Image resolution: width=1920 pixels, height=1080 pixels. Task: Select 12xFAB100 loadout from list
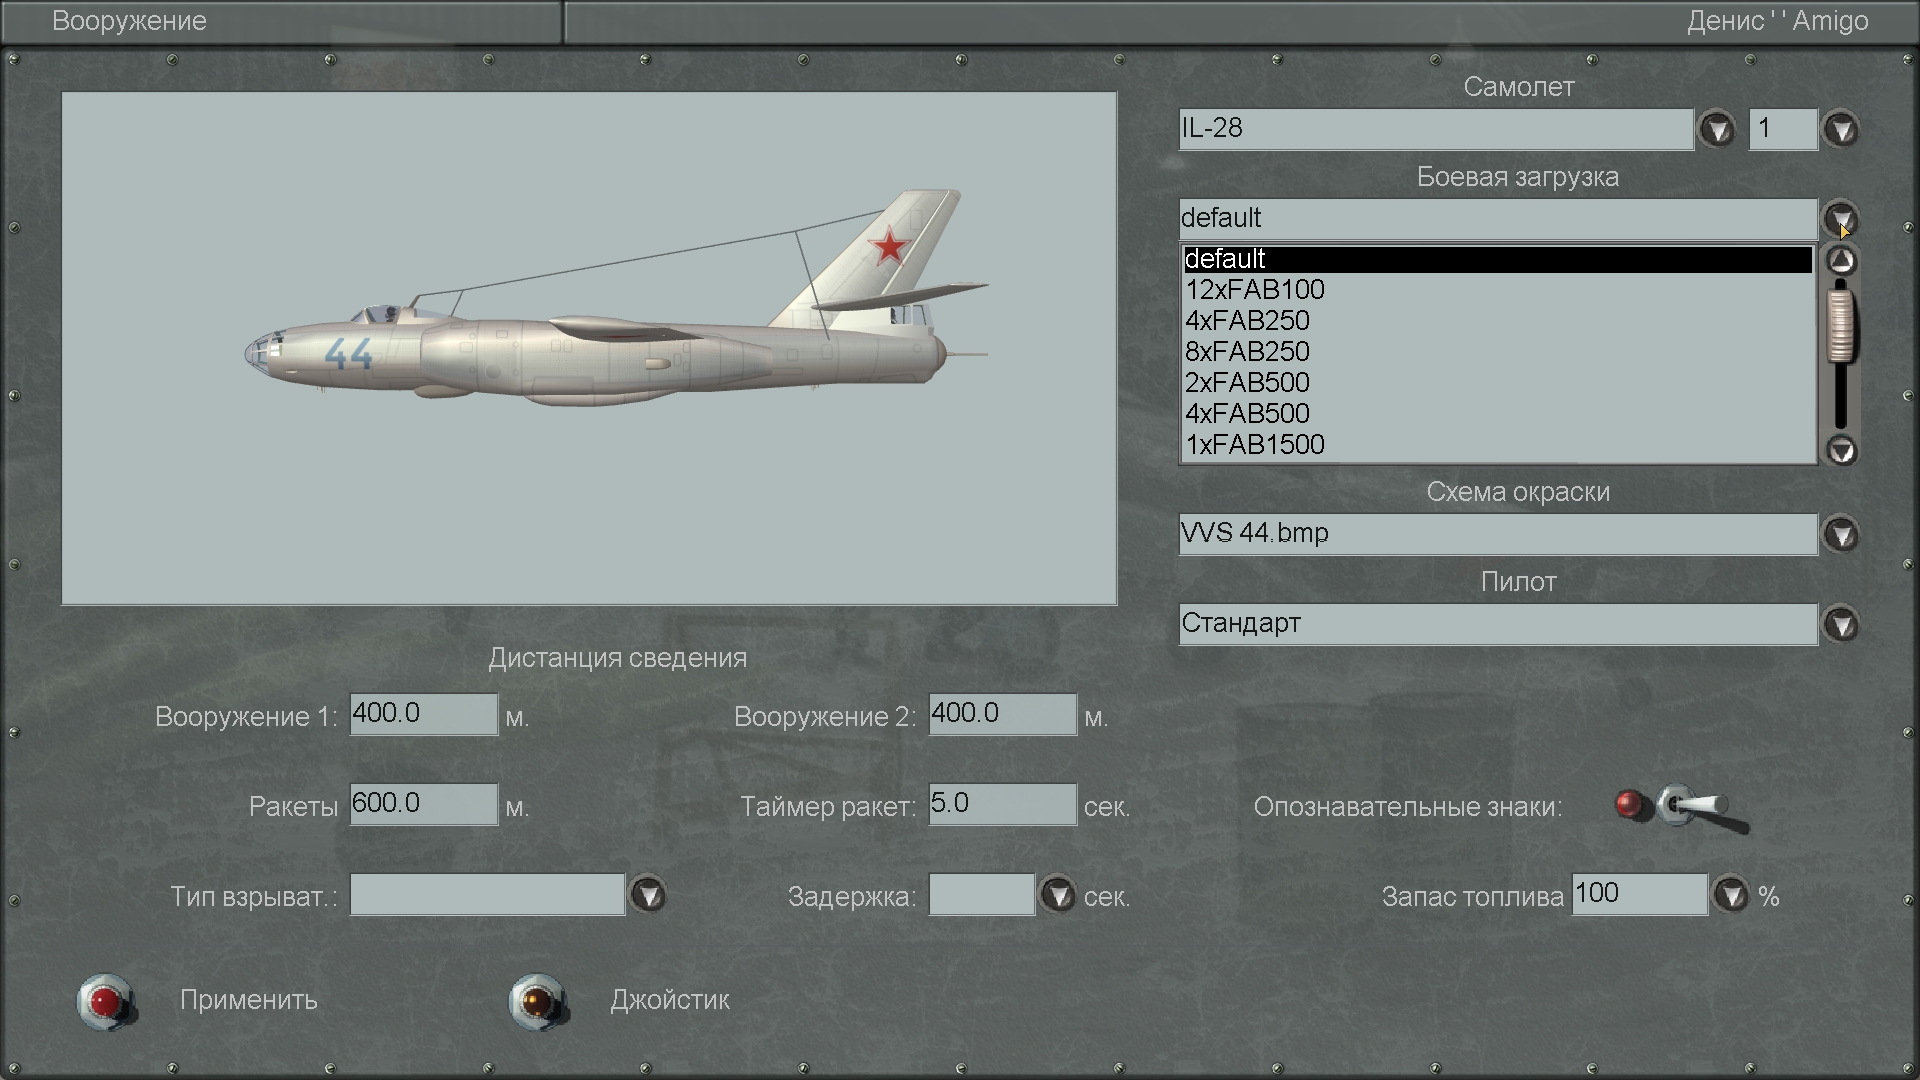coord(1255,290)
